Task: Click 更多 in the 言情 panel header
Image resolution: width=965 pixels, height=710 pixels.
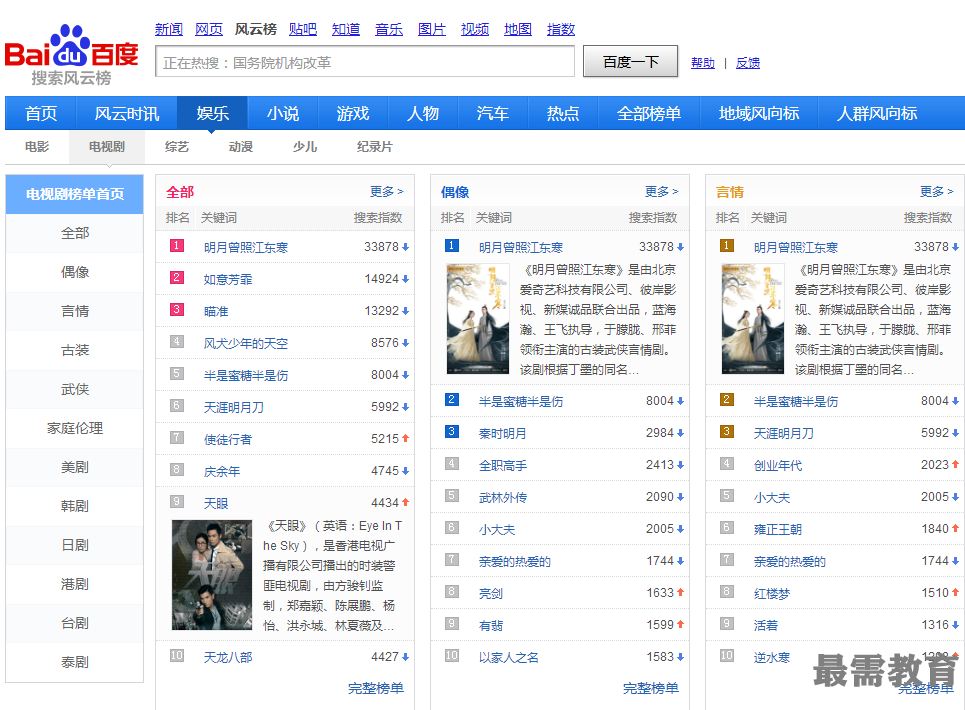Action: pyautogui.click(x=937, y=191)
